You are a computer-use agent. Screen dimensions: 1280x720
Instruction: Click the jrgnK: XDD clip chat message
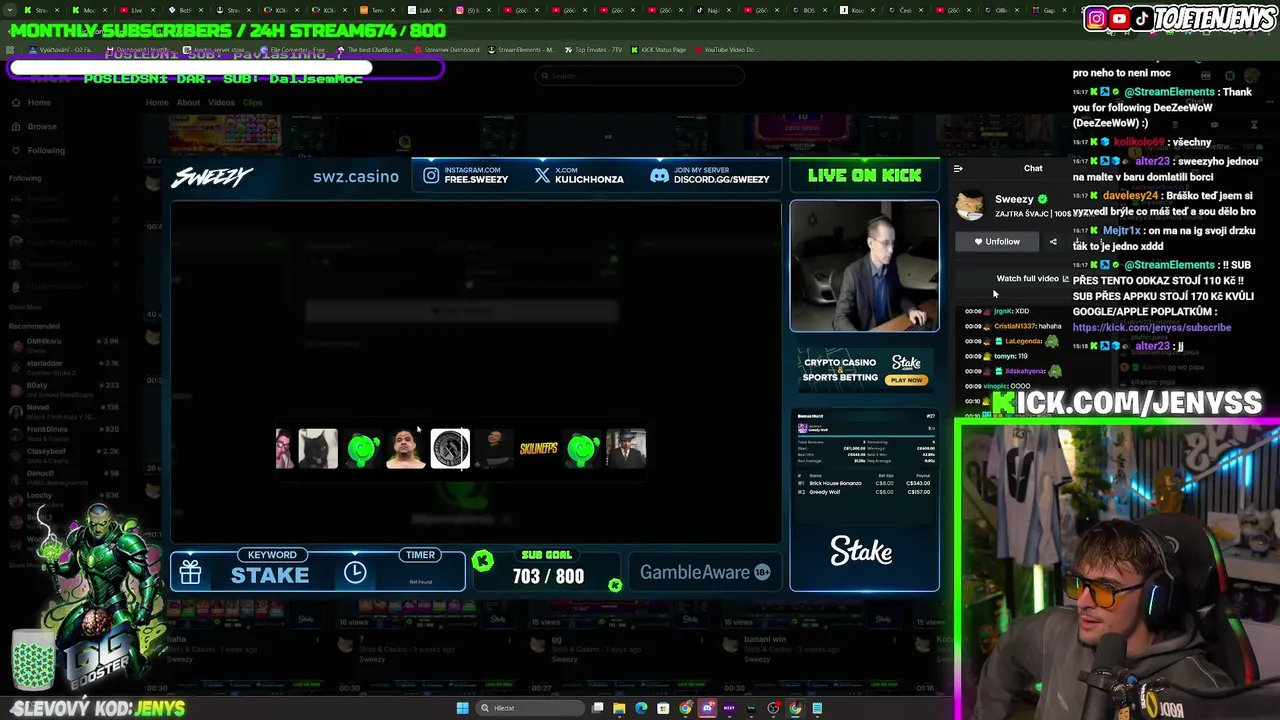tap(997, 311)
